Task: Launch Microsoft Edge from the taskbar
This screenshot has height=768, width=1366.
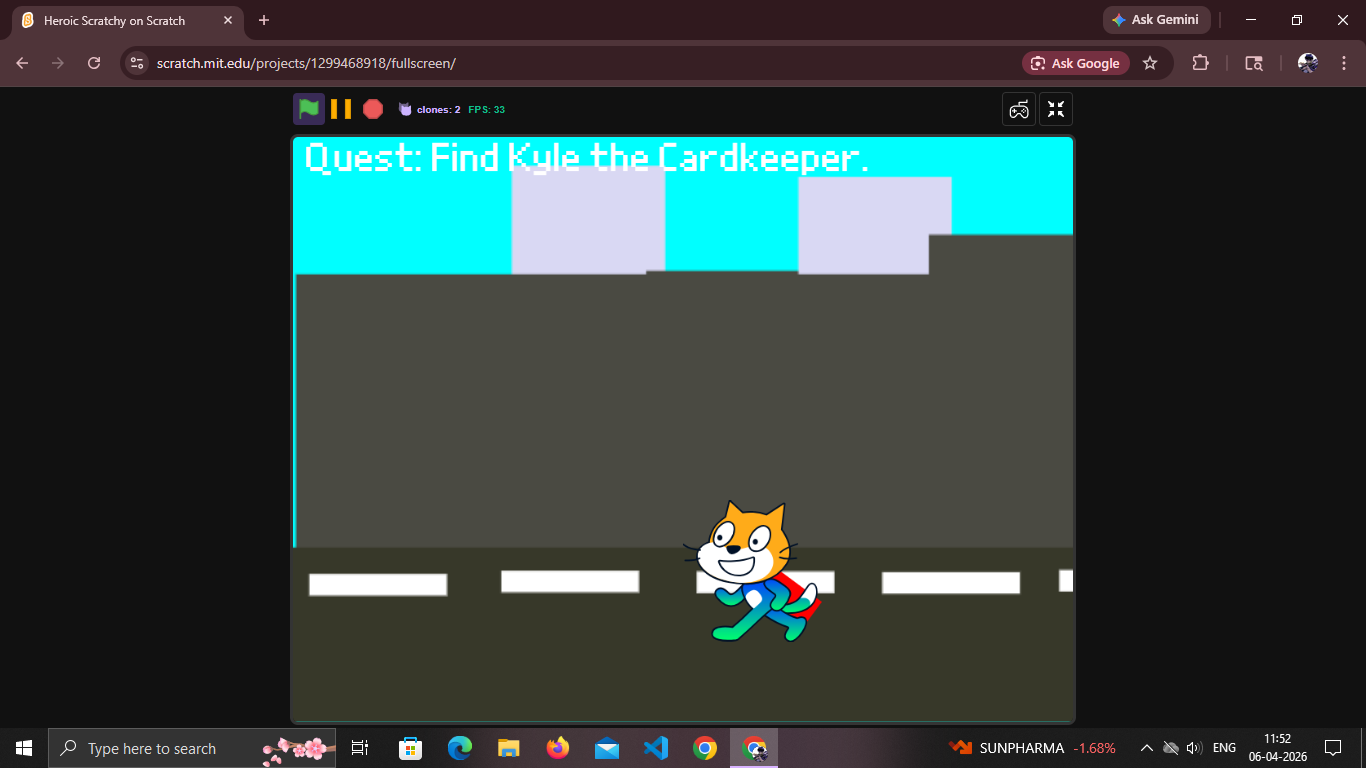Action: click(459, 748)
